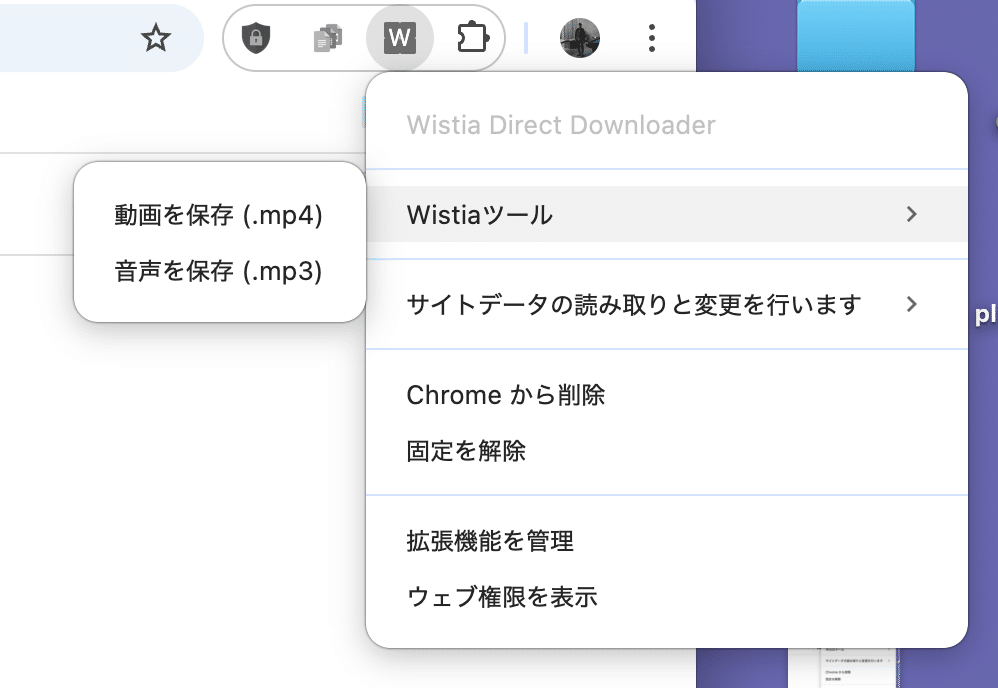Choose 音声を保存 (.mp3)
This screenshot has height=688, width=998.
[x=219, y=271]
